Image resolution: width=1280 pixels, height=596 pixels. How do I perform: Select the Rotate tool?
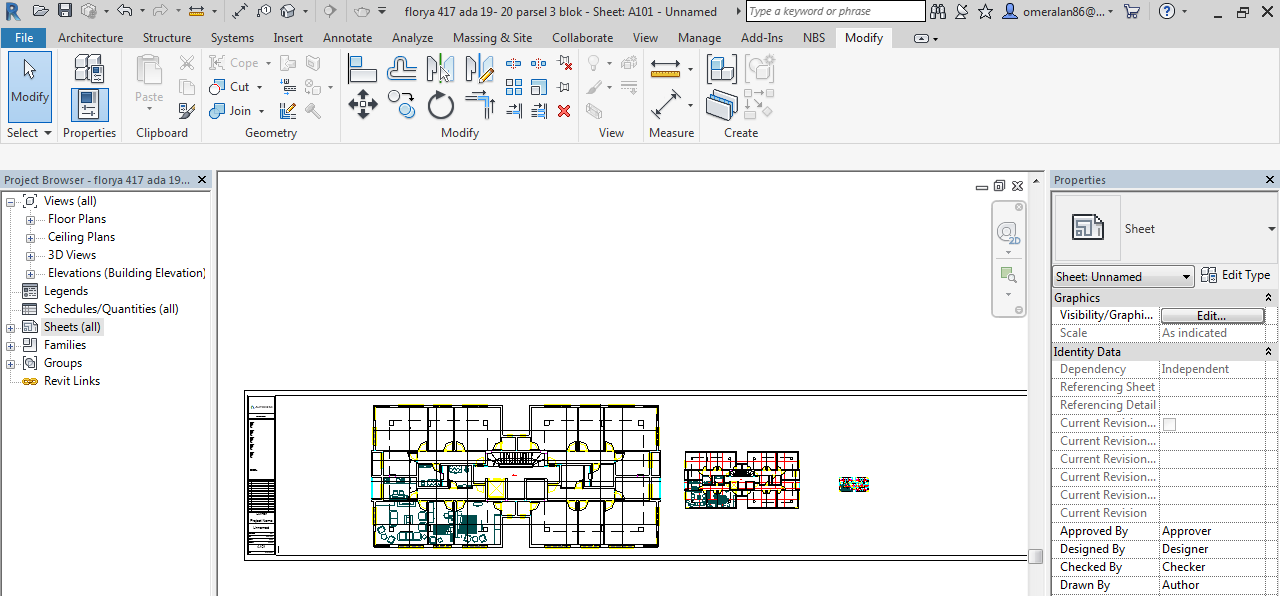coord(441,104)
